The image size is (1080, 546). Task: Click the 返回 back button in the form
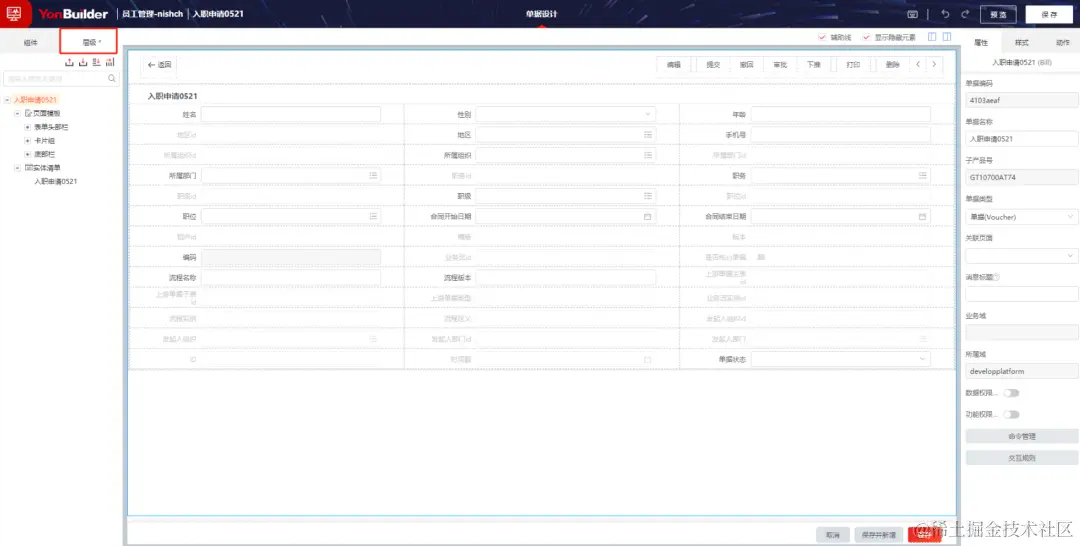(159, 65)
